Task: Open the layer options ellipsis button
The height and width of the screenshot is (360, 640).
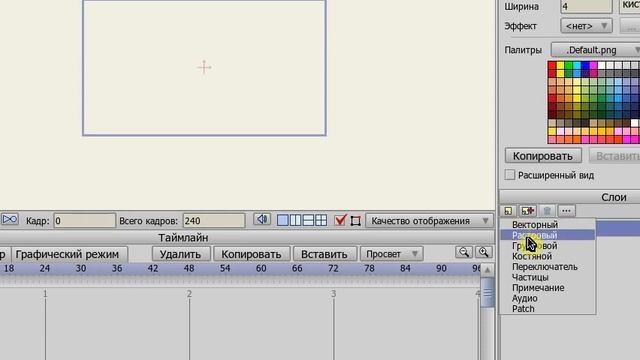Action: tap(566, 211)
